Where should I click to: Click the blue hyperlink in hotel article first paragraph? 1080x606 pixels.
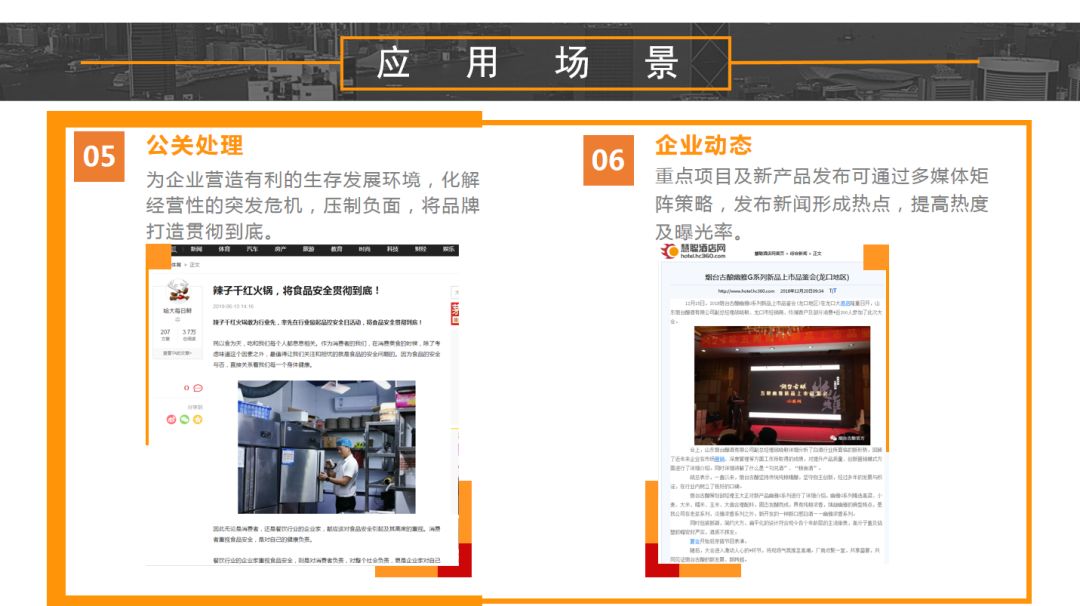pos(844,303)
